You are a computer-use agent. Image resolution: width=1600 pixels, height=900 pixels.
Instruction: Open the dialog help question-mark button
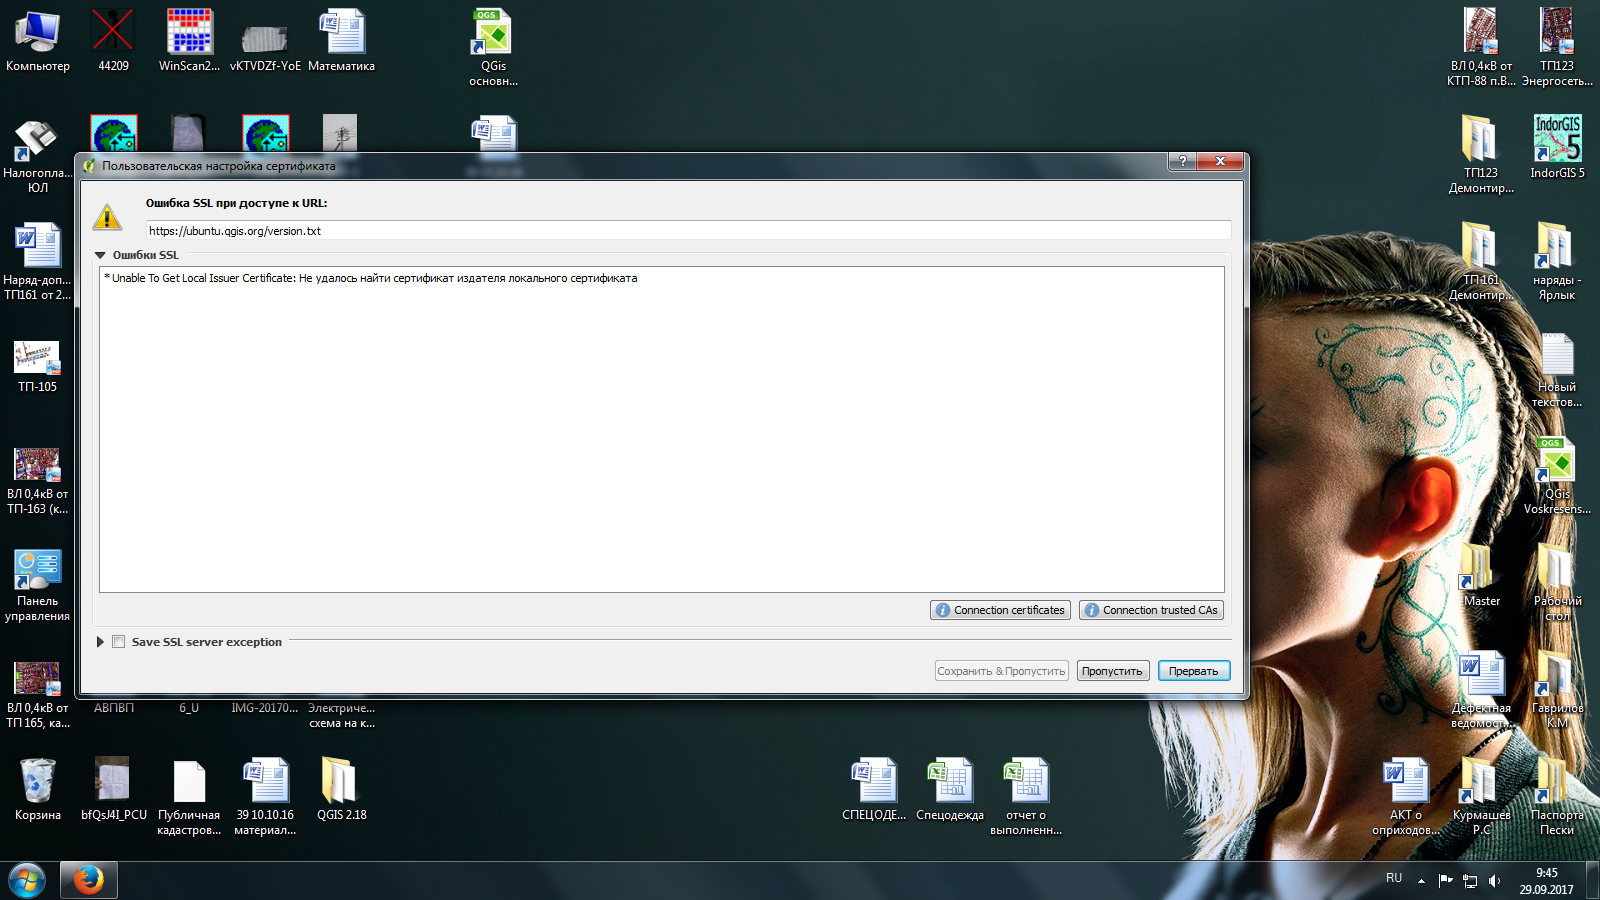pyautogui.click(x=1182, y=161)
